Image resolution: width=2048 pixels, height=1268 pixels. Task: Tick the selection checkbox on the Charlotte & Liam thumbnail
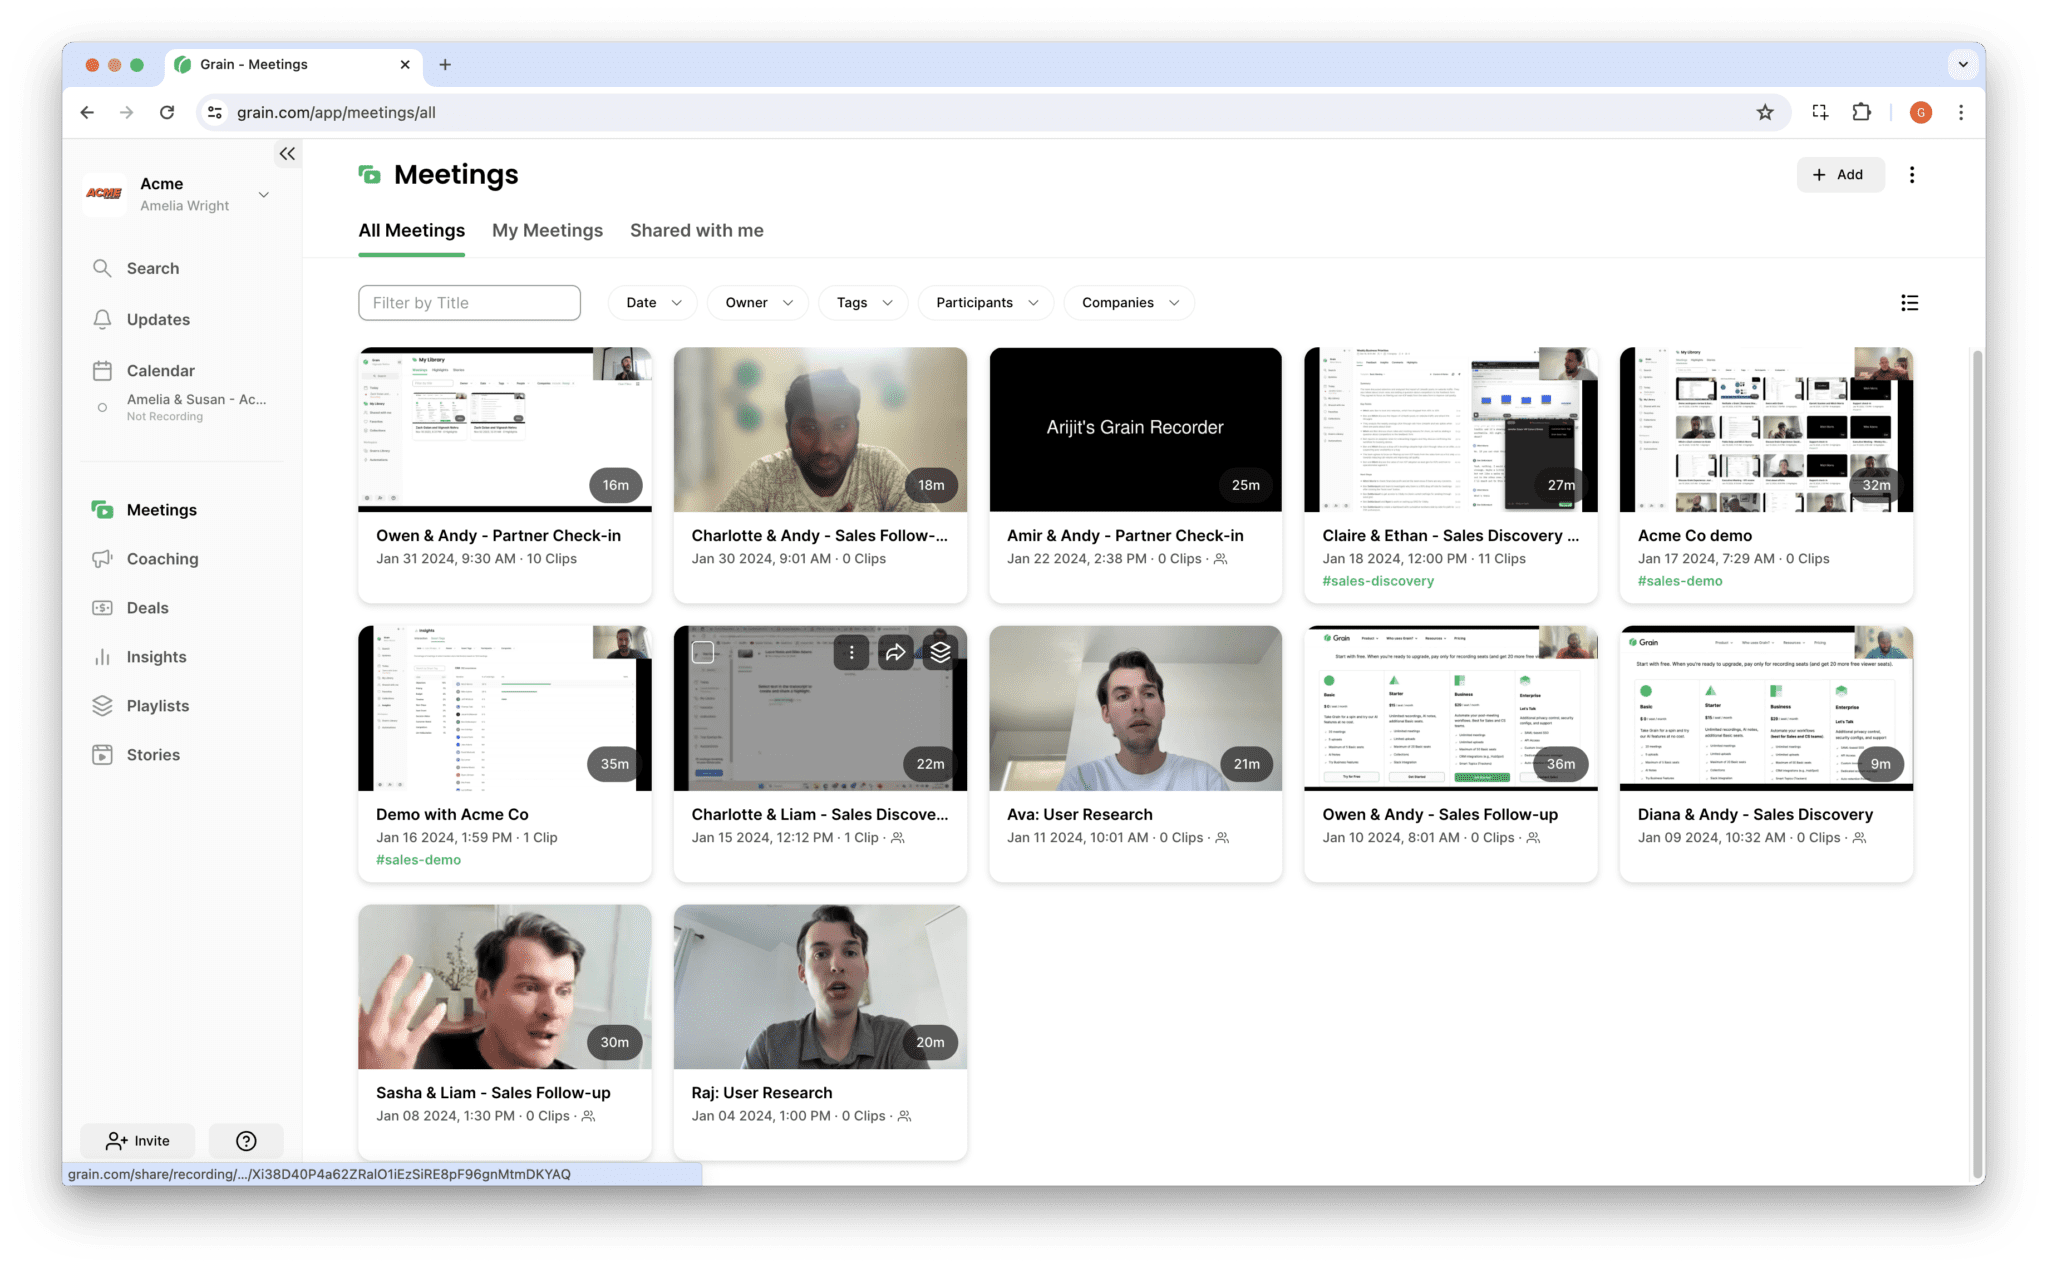(703, 652)
